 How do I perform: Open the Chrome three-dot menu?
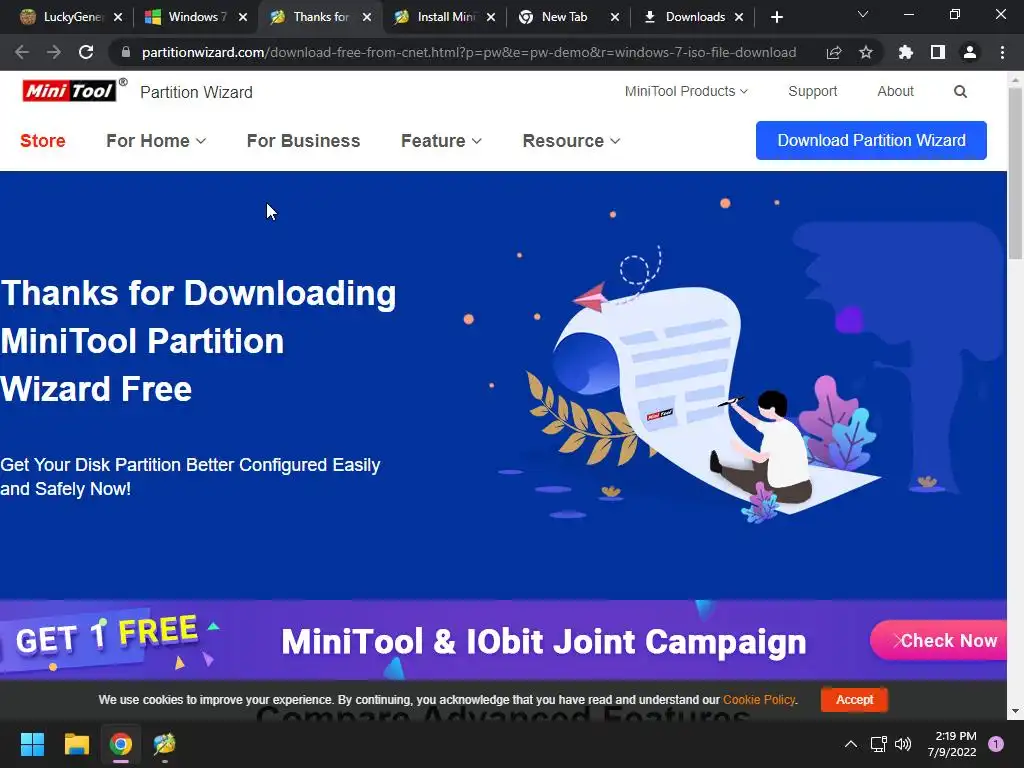tap(1002, 52)
